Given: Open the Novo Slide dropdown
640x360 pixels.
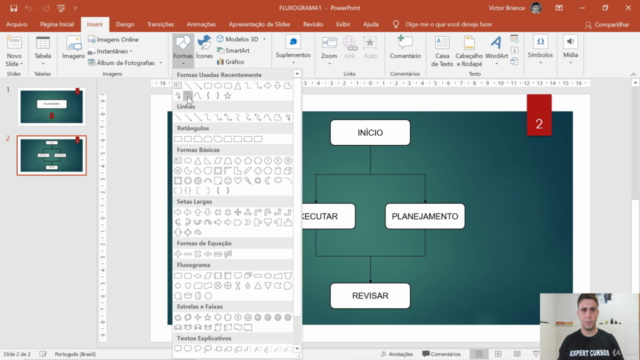Looking at the screenshot, I should 14,60.
